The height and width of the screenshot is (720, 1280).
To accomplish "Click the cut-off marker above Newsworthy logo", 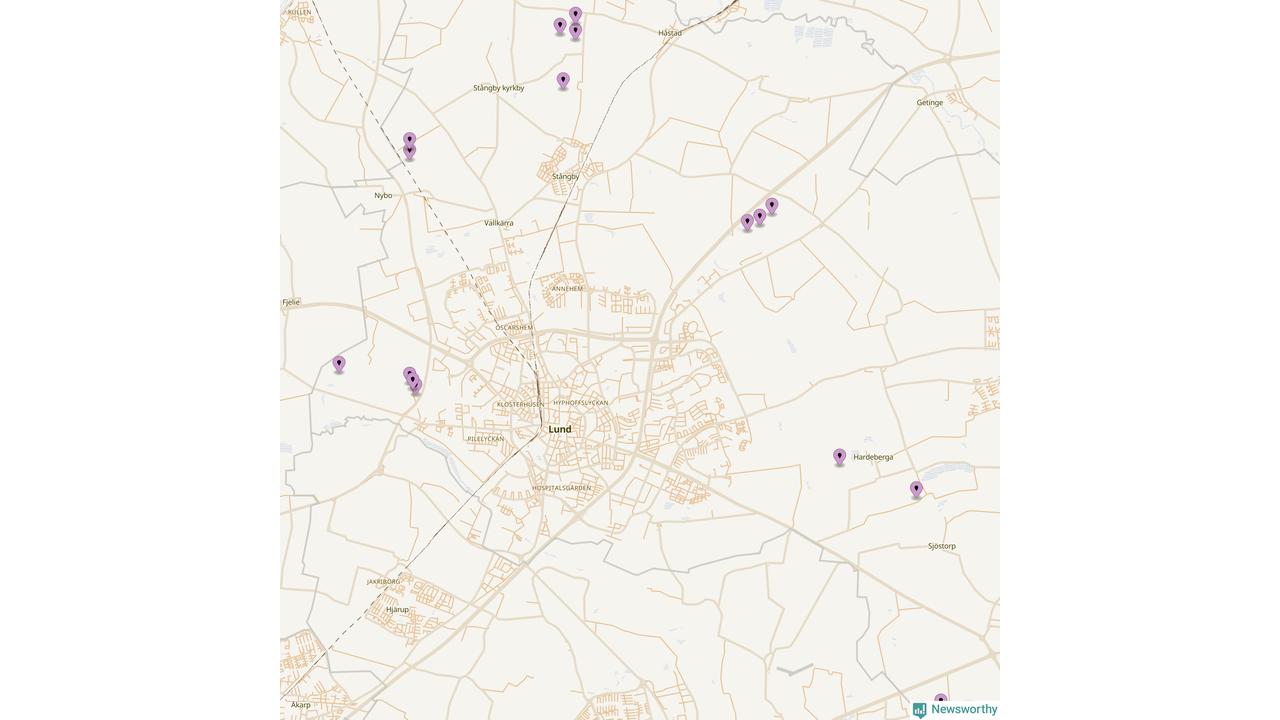I will (940, 700).
